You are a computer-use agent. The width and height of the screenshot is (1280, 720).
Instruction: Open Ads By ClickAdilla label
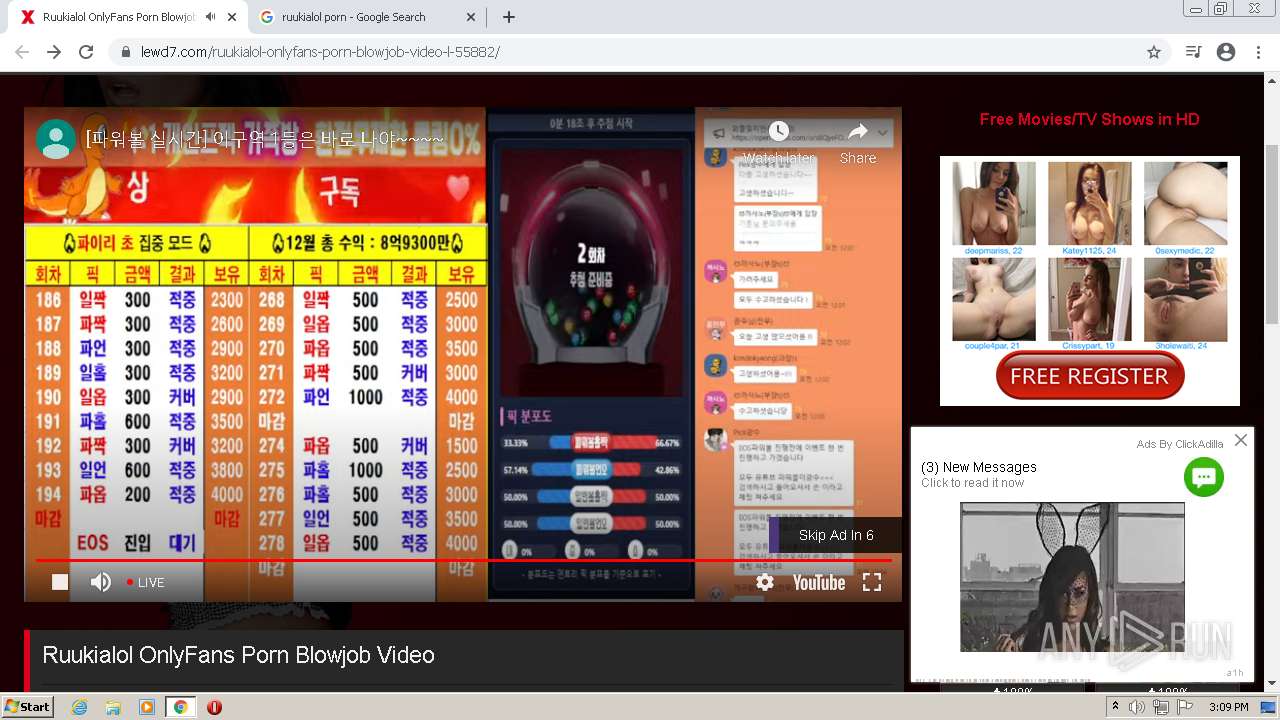point(1180,444)
